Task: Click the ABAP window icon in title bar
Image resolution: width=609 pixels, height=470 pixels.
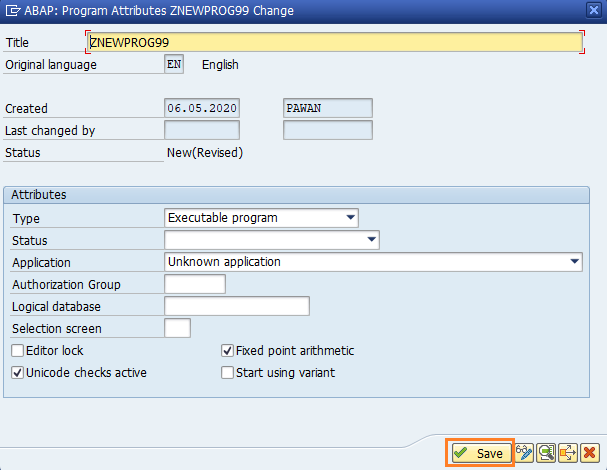Action: pos(11,10)
